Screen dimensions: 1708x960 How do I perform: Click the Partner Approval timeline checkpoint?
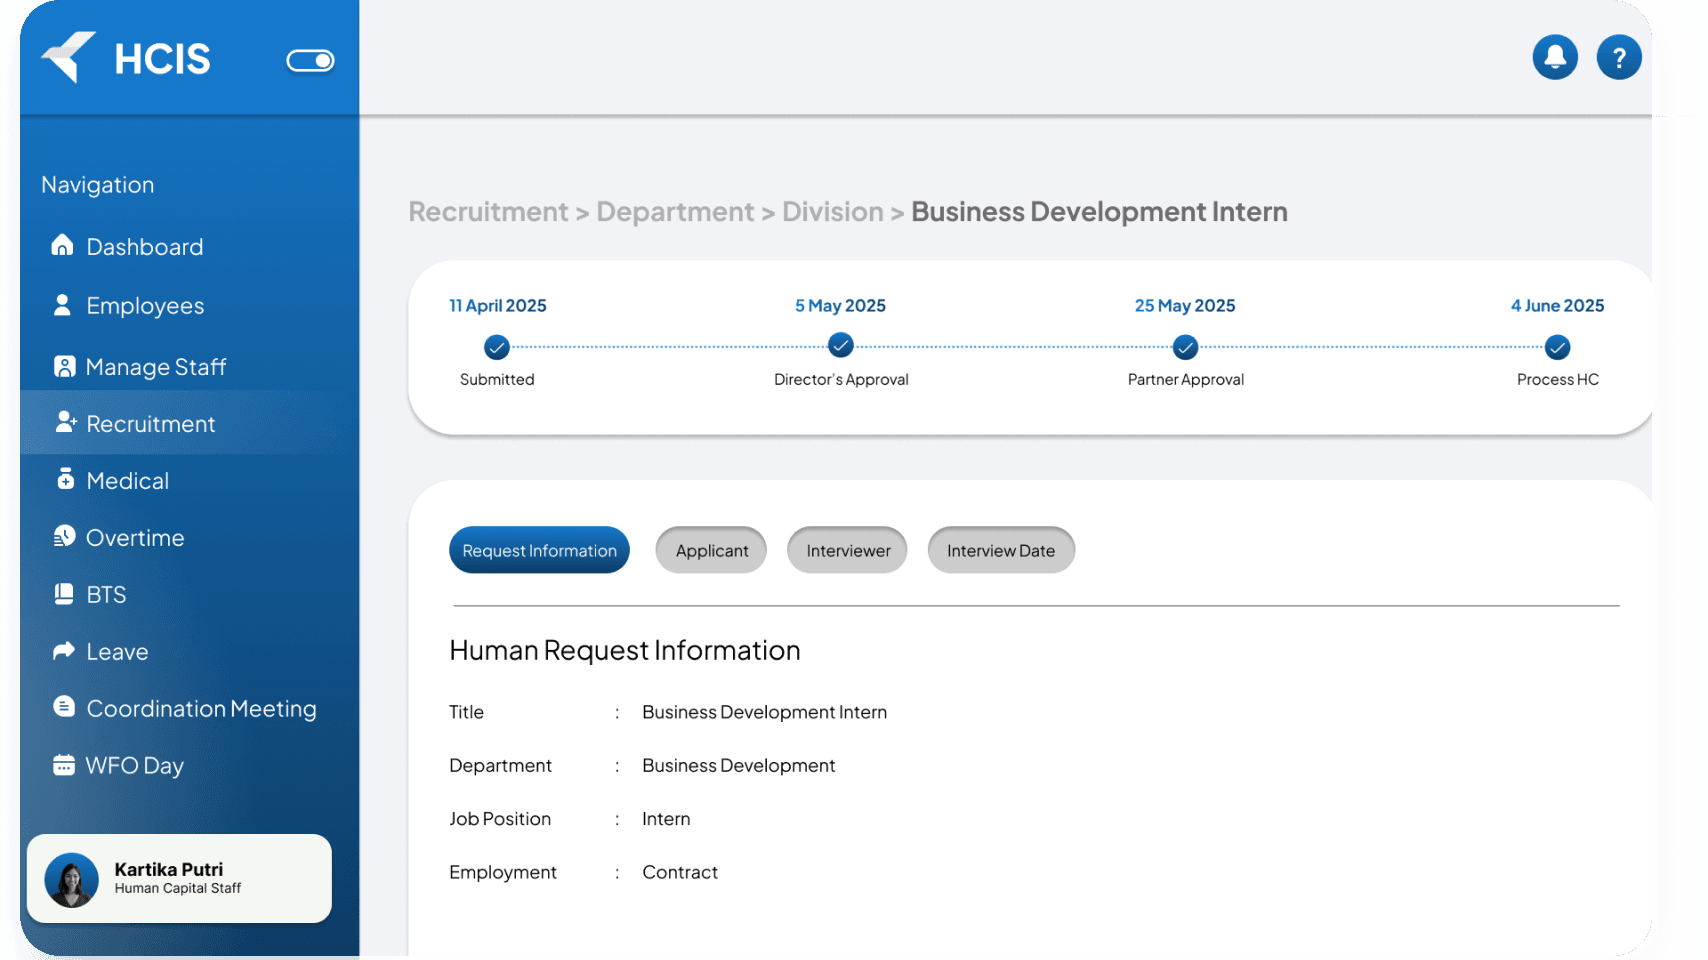tap(1185, 347)
